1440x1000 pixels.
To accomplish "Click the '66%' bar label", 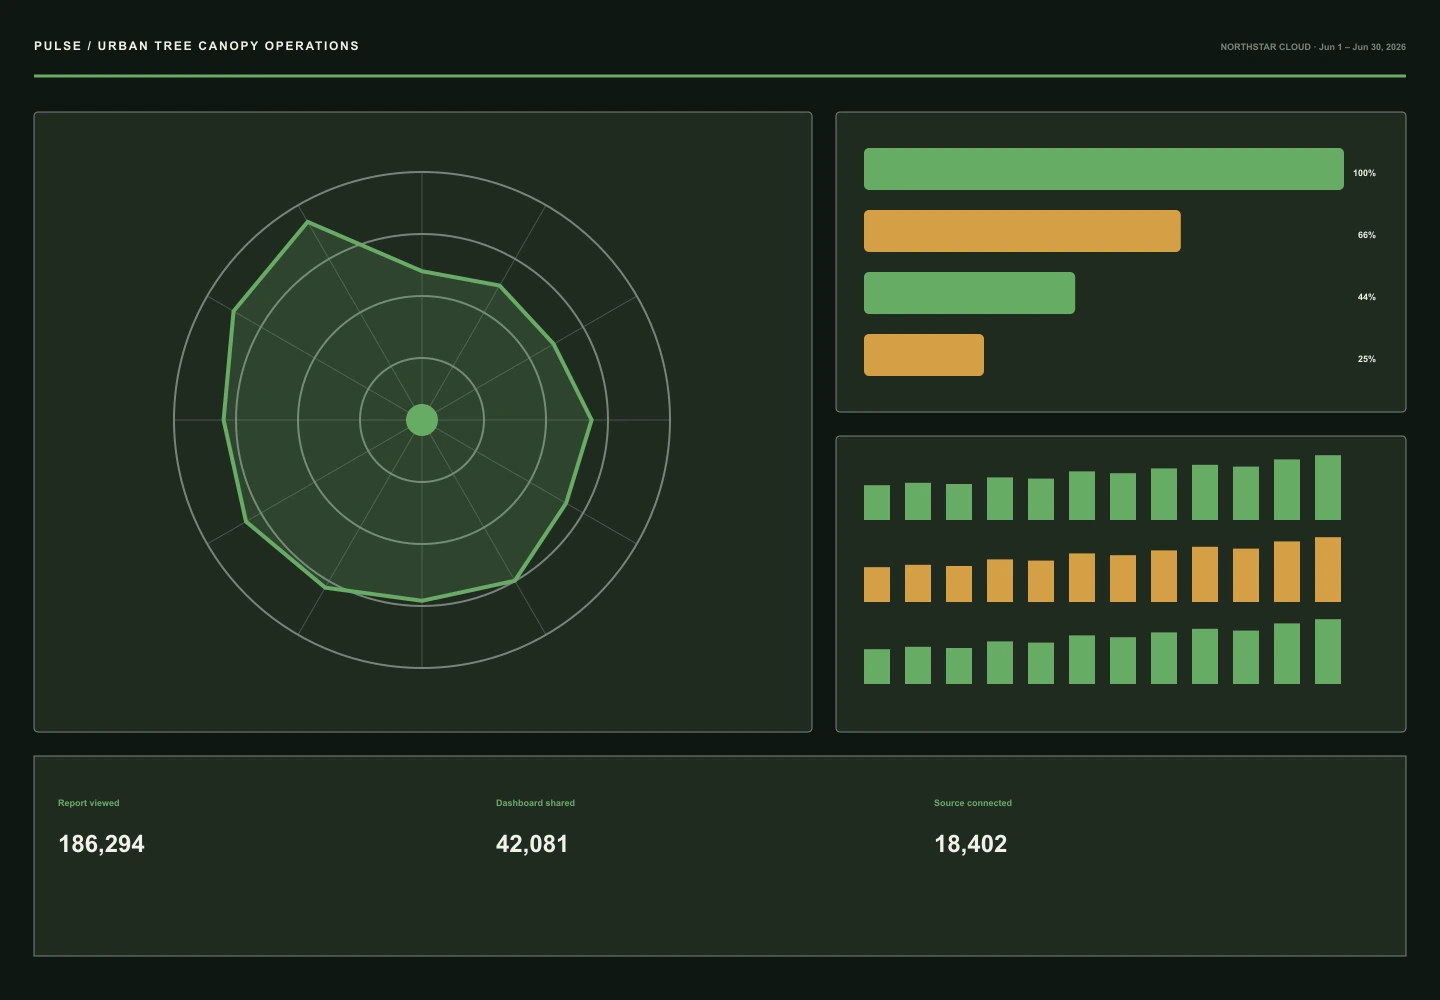I will point(1366,235).
